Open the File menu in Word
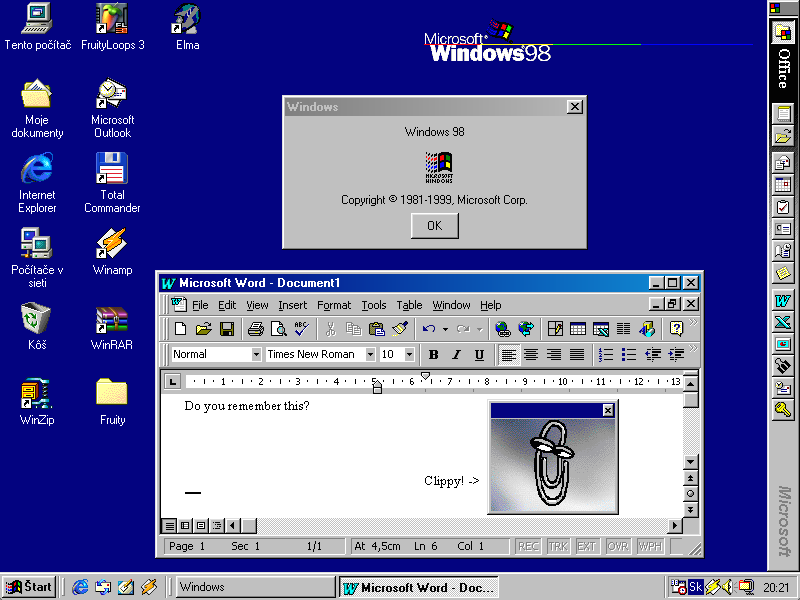This screenshot has width=800, height=600. 200,305
